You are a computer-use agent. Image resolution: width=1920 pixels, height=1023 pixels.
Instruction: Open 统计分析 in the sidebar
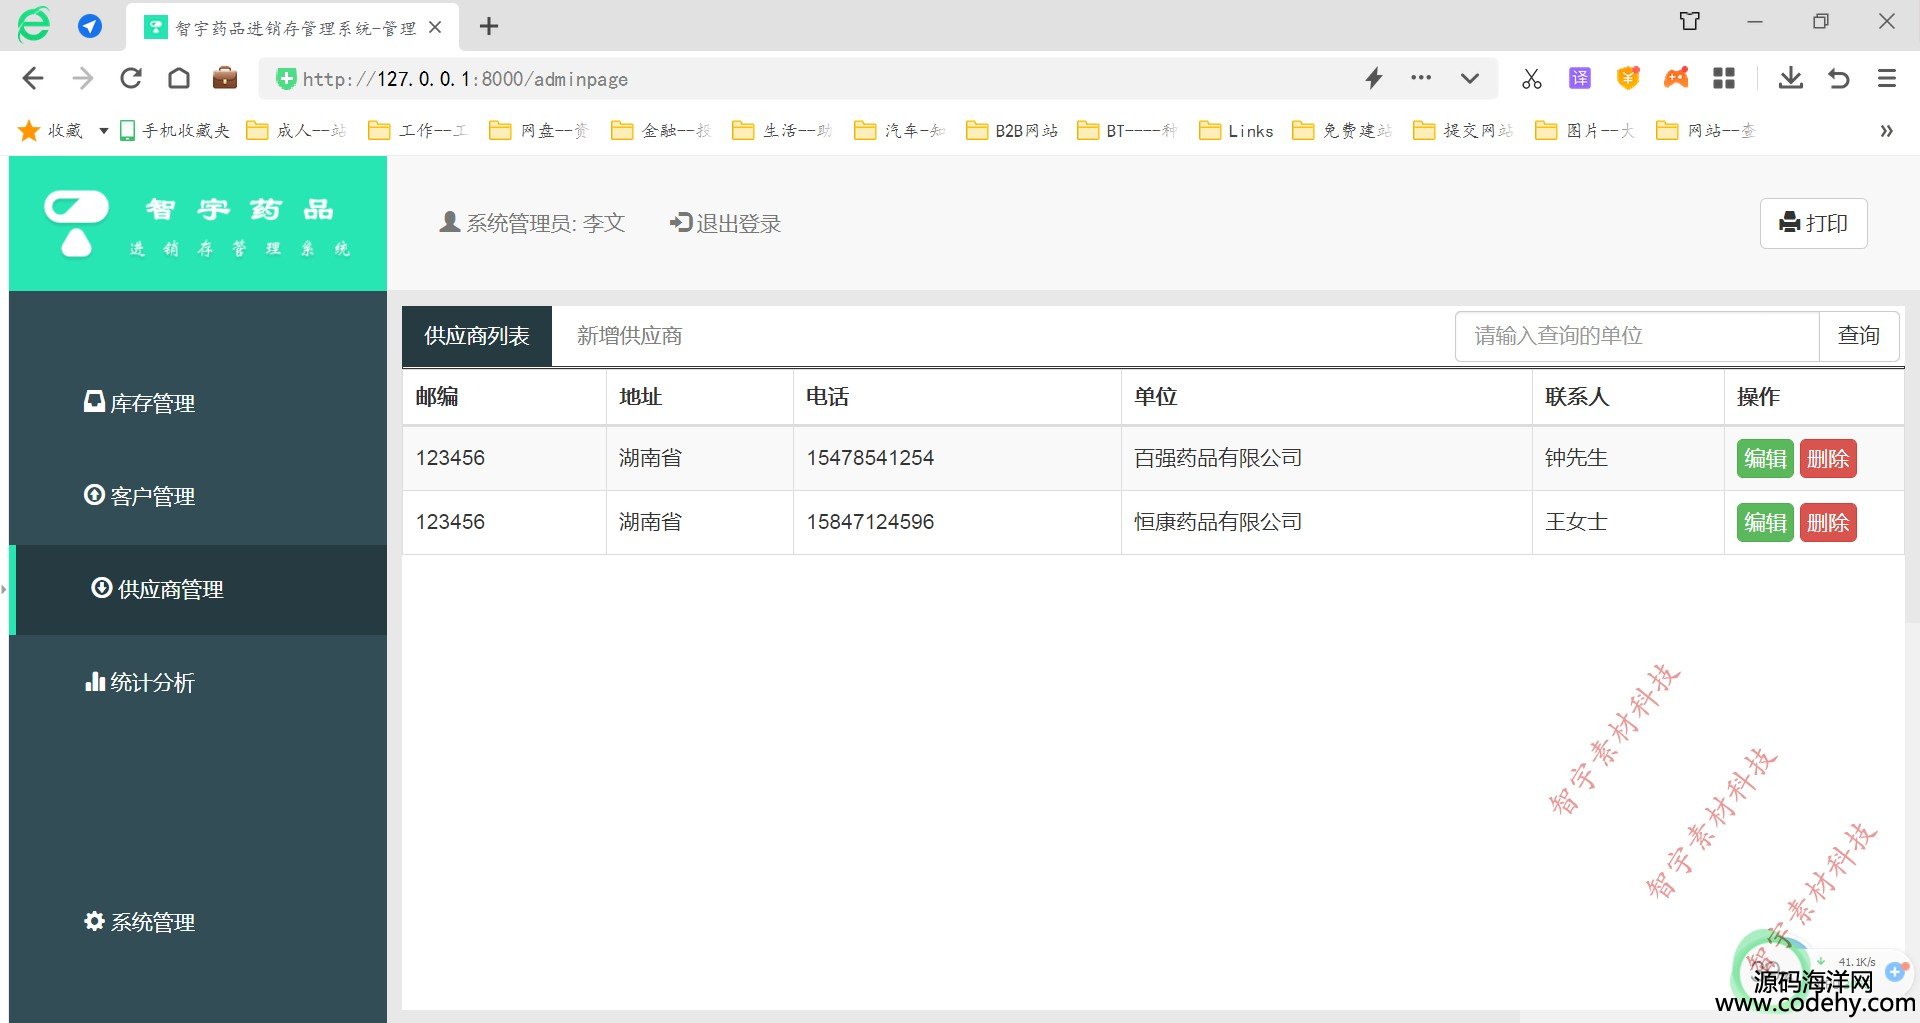[140, 682]
